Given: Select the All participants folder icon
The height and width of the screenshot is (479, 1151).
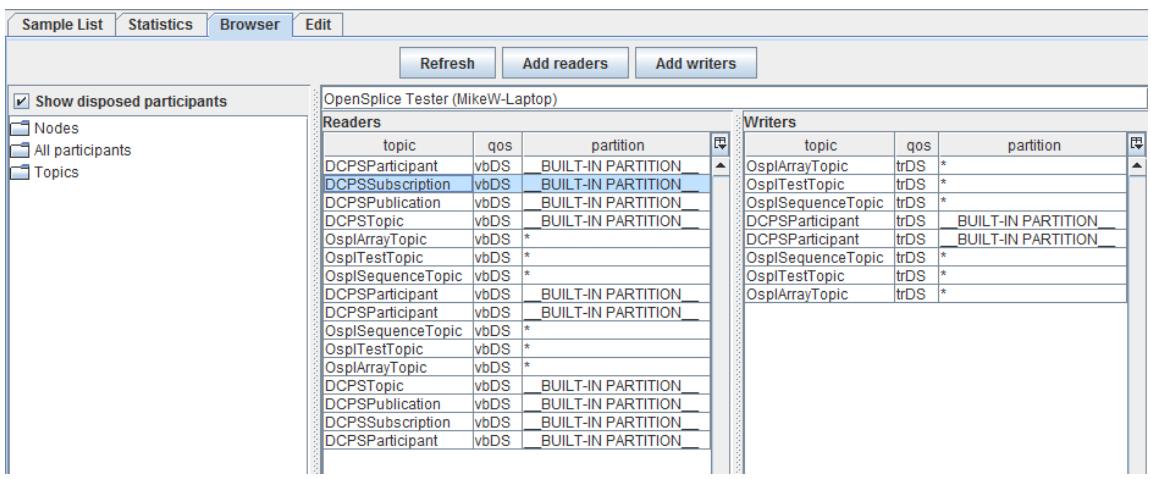Looking at the screenshot, I should tap(20, 150).
